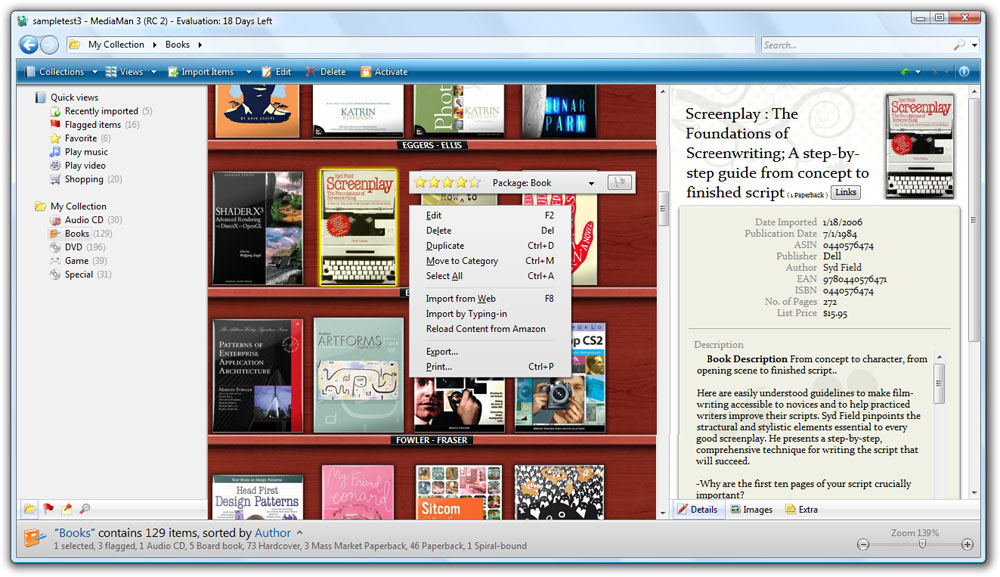Open the Collections toolbar menu
The width and height of the screenshot is (1000, 577).
[61, 72]
